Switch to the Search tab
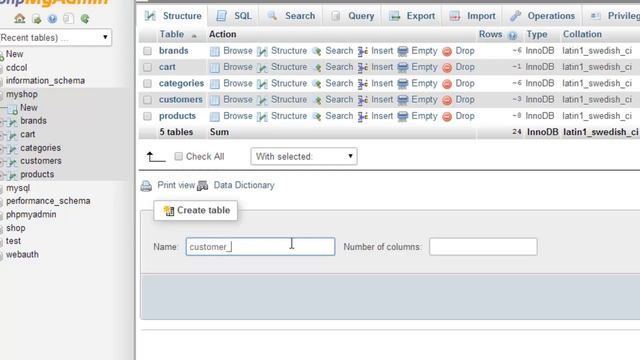 (291, 16)
